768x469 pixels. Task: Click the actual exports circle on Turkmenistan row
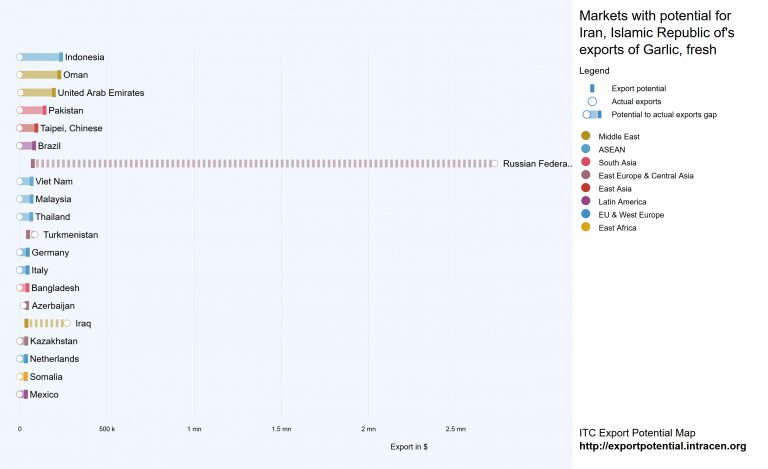pyautogui.click(x=34, y=234)
